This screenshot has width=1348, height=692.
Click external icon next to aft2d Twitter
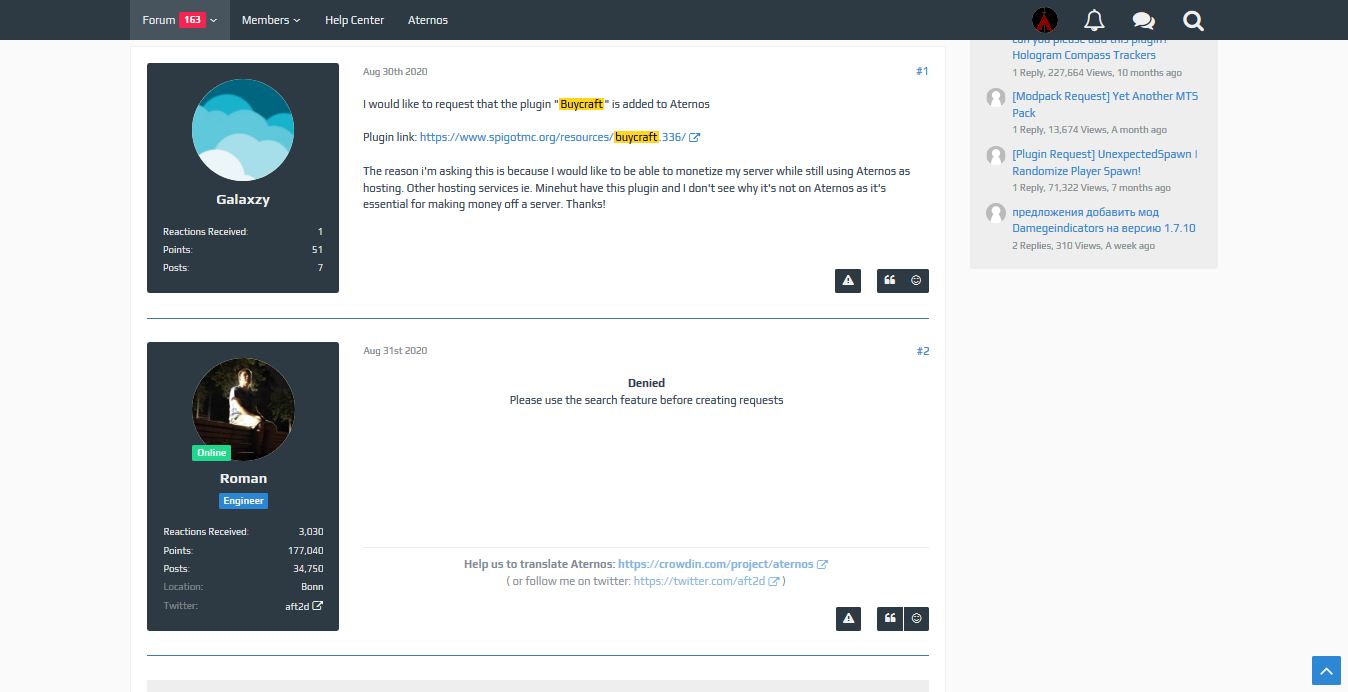[x=318, y=606]
